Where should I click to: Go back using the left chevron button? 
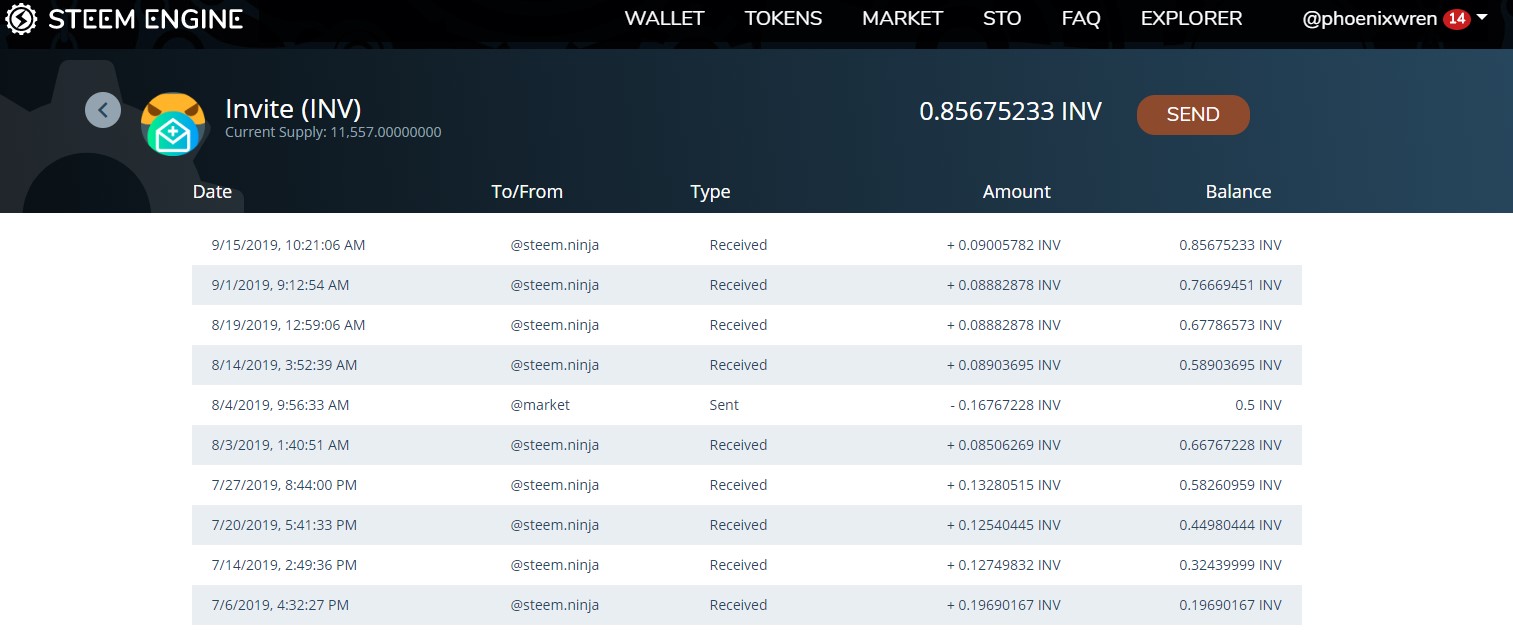pyautogui.click(x=103, y=110)
